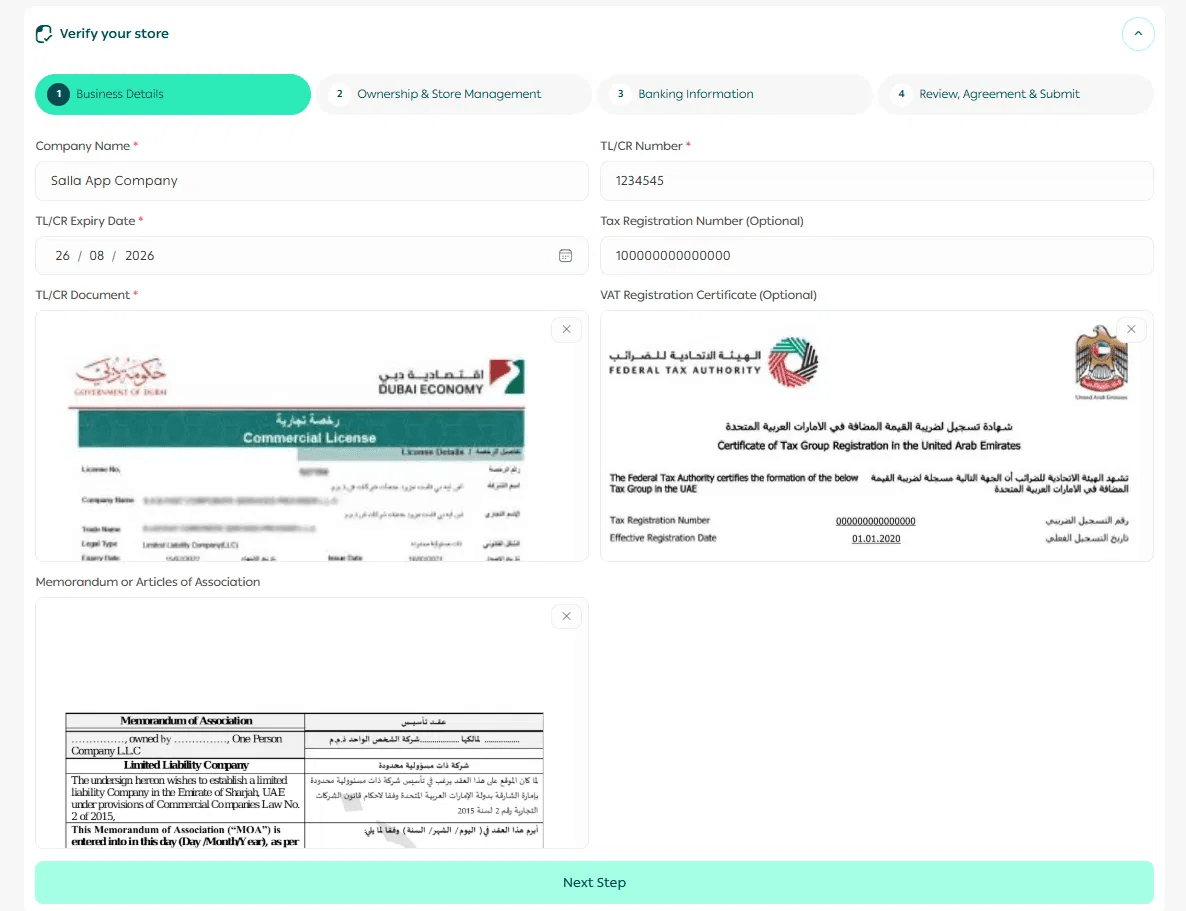Open the Ownership & Store Management step
This screenshot has width=1186, height=911.
point(454,94)
